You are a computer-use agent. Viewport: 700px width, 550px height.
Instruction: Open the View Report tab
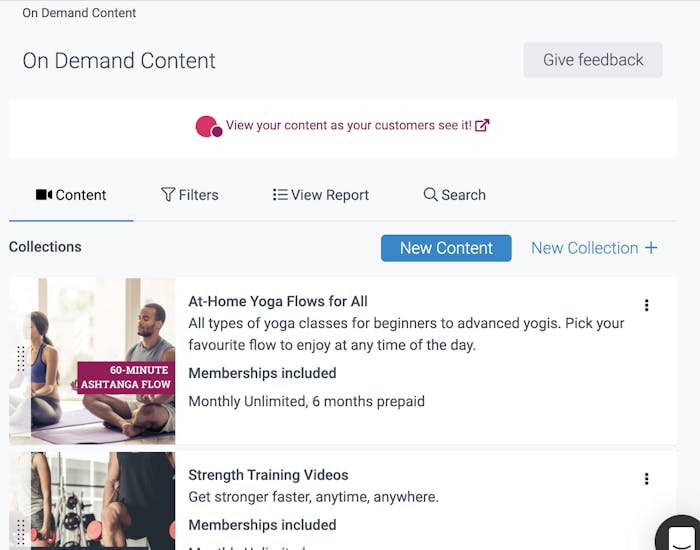(x=321, y=195)
